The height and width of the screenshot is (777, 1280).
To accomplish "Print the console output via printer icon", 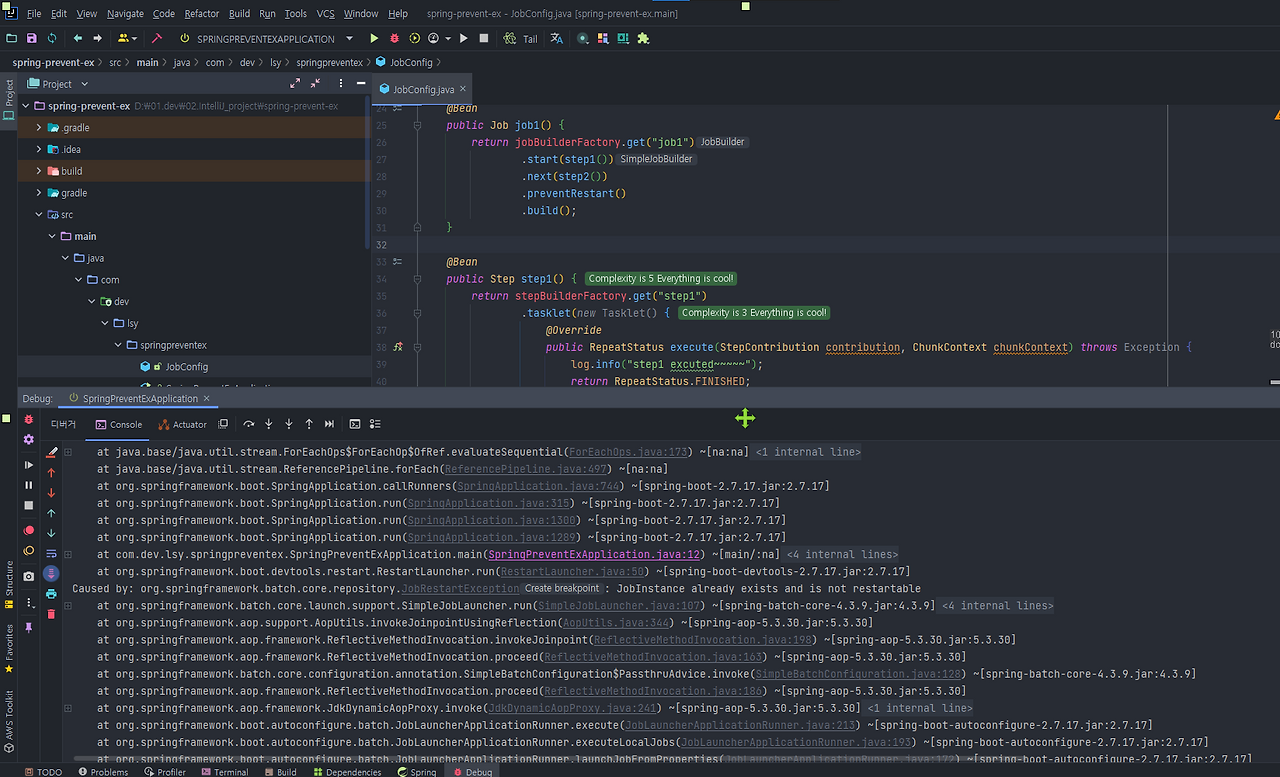I will click(51, 593).
